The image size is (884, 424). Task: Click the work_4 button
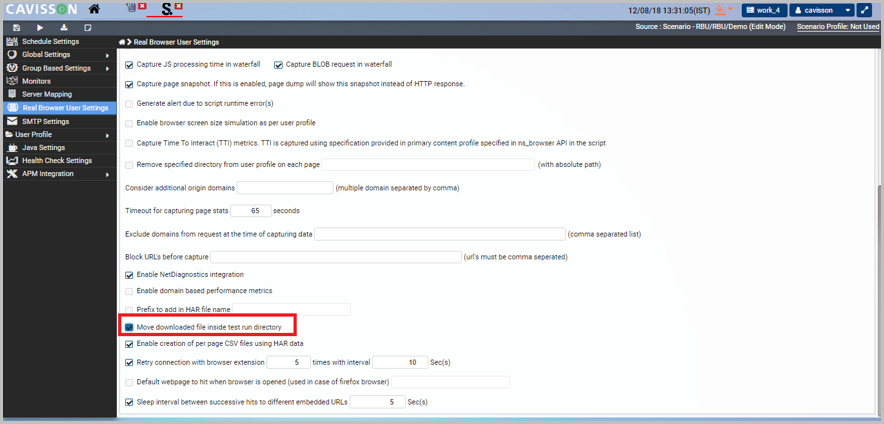tap(762, 10)
